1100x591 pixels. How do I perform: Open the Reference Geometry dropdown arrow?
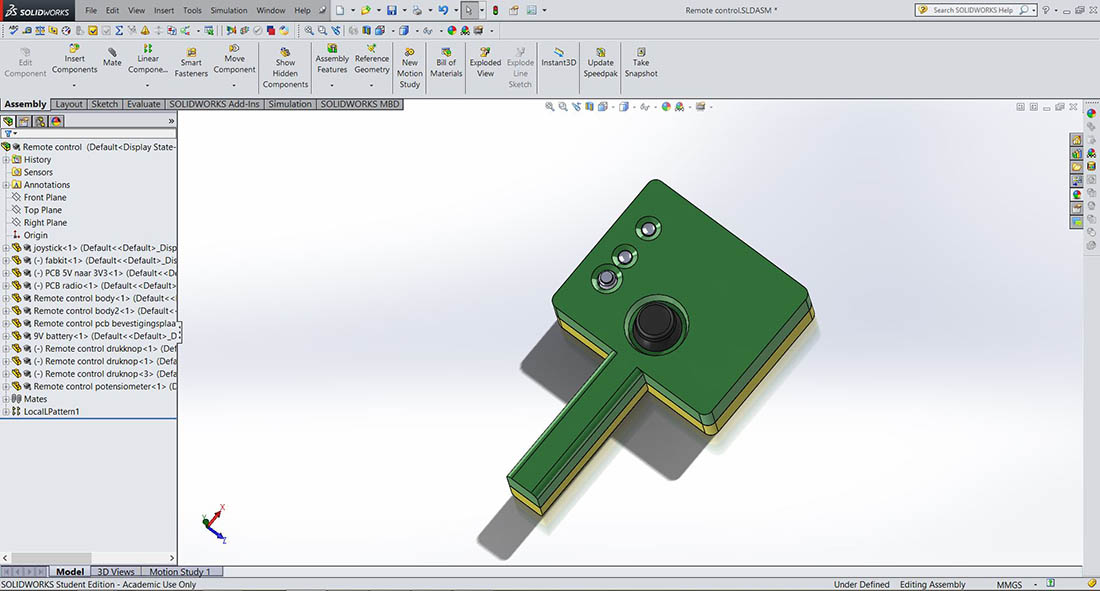371,86
